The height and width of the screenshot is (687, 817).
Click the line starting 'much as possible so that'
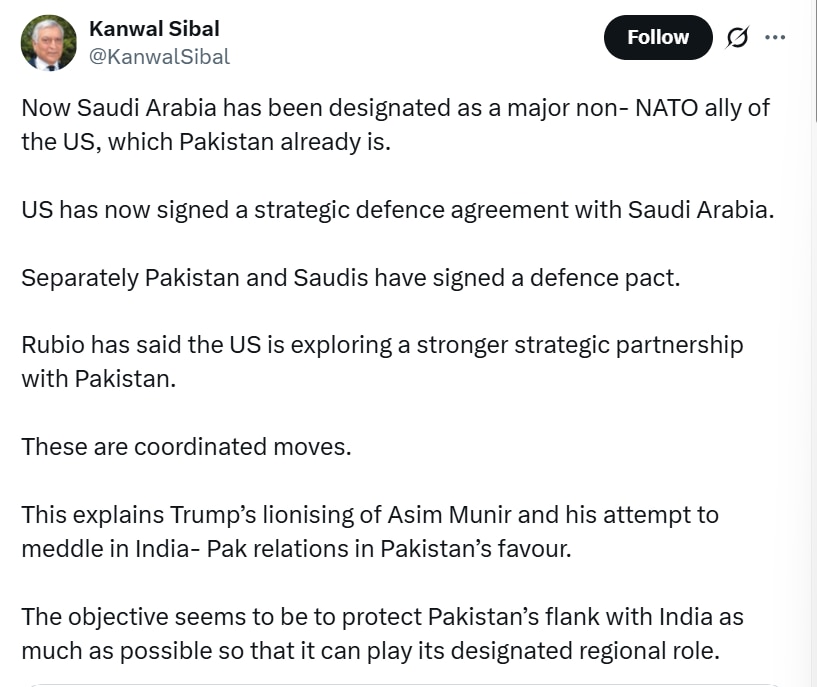(370, 651)
